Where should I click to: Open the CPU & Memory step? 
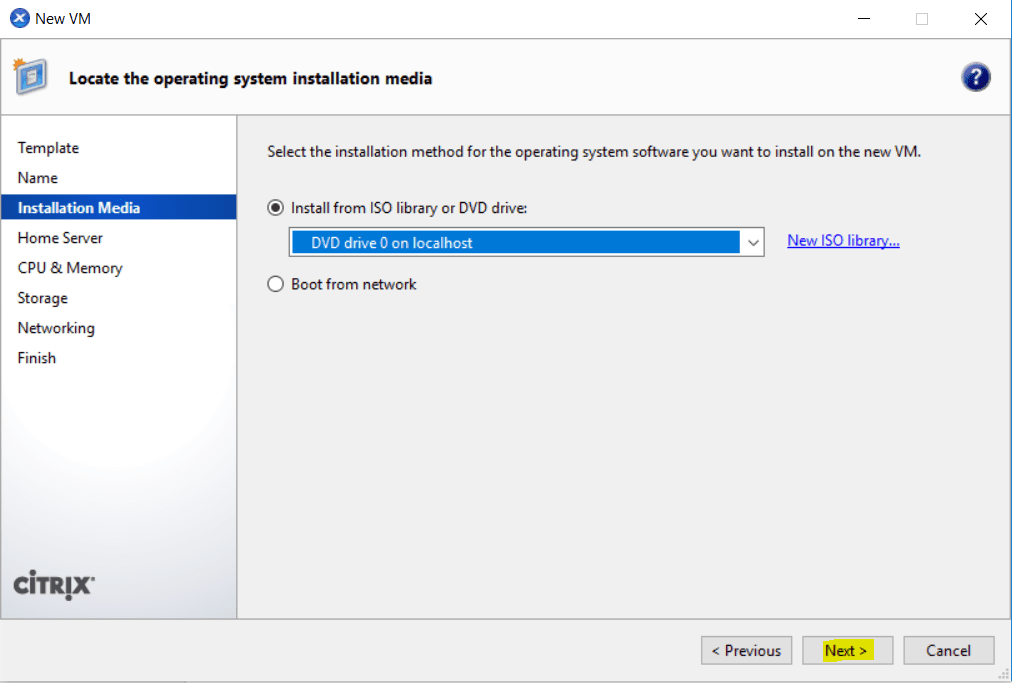[70, 267]
